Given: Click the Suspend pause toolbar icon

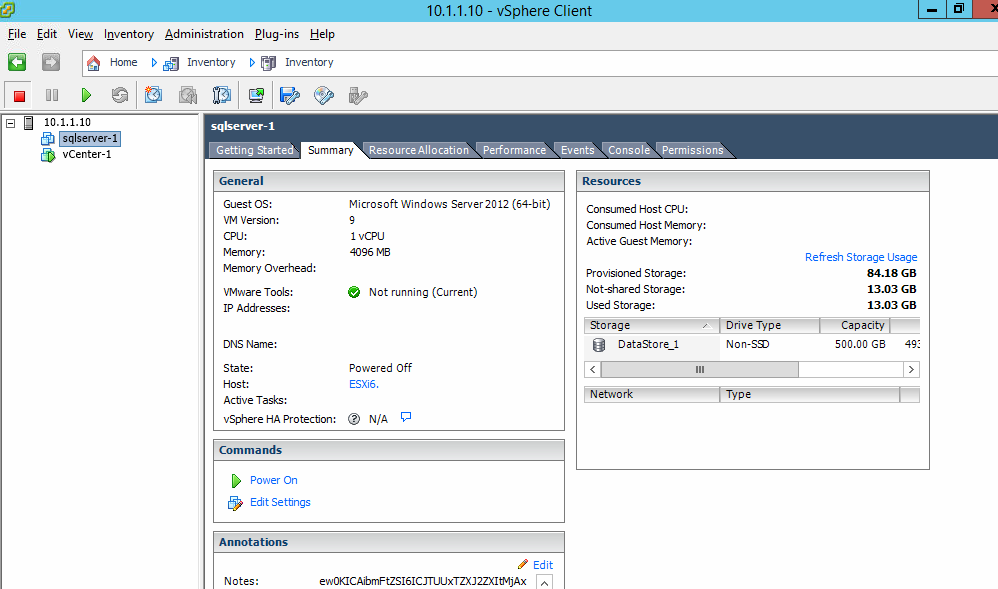Looking at the screenshot, I should pyautogui.click(x=52, y=96).
